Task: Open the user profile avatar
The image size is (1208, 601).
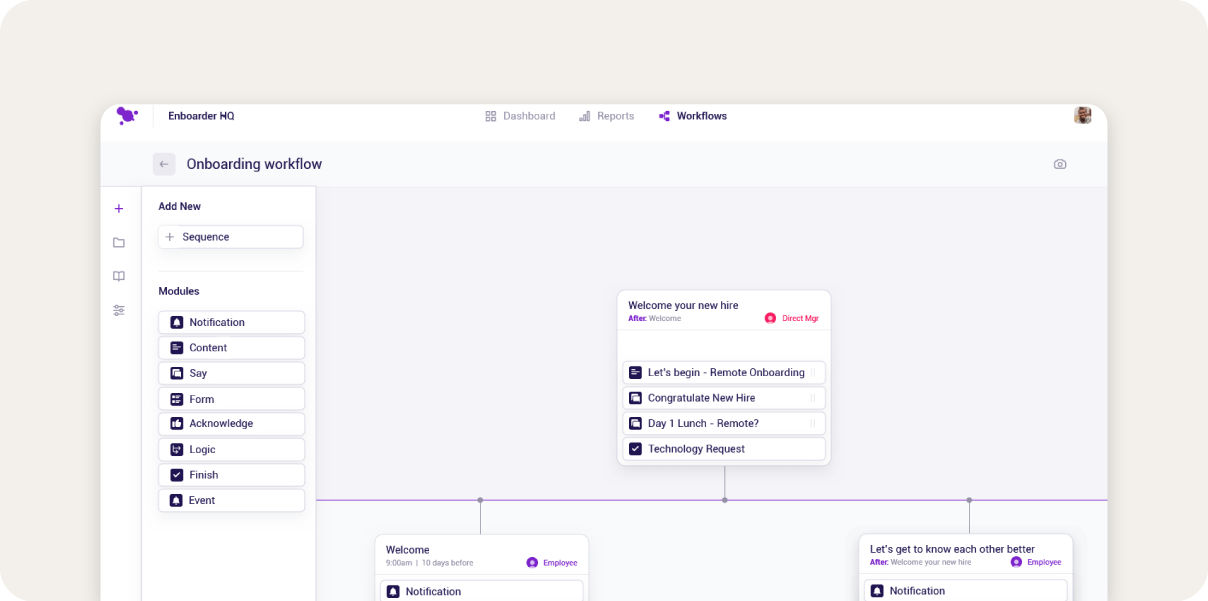Action: 1083,115
